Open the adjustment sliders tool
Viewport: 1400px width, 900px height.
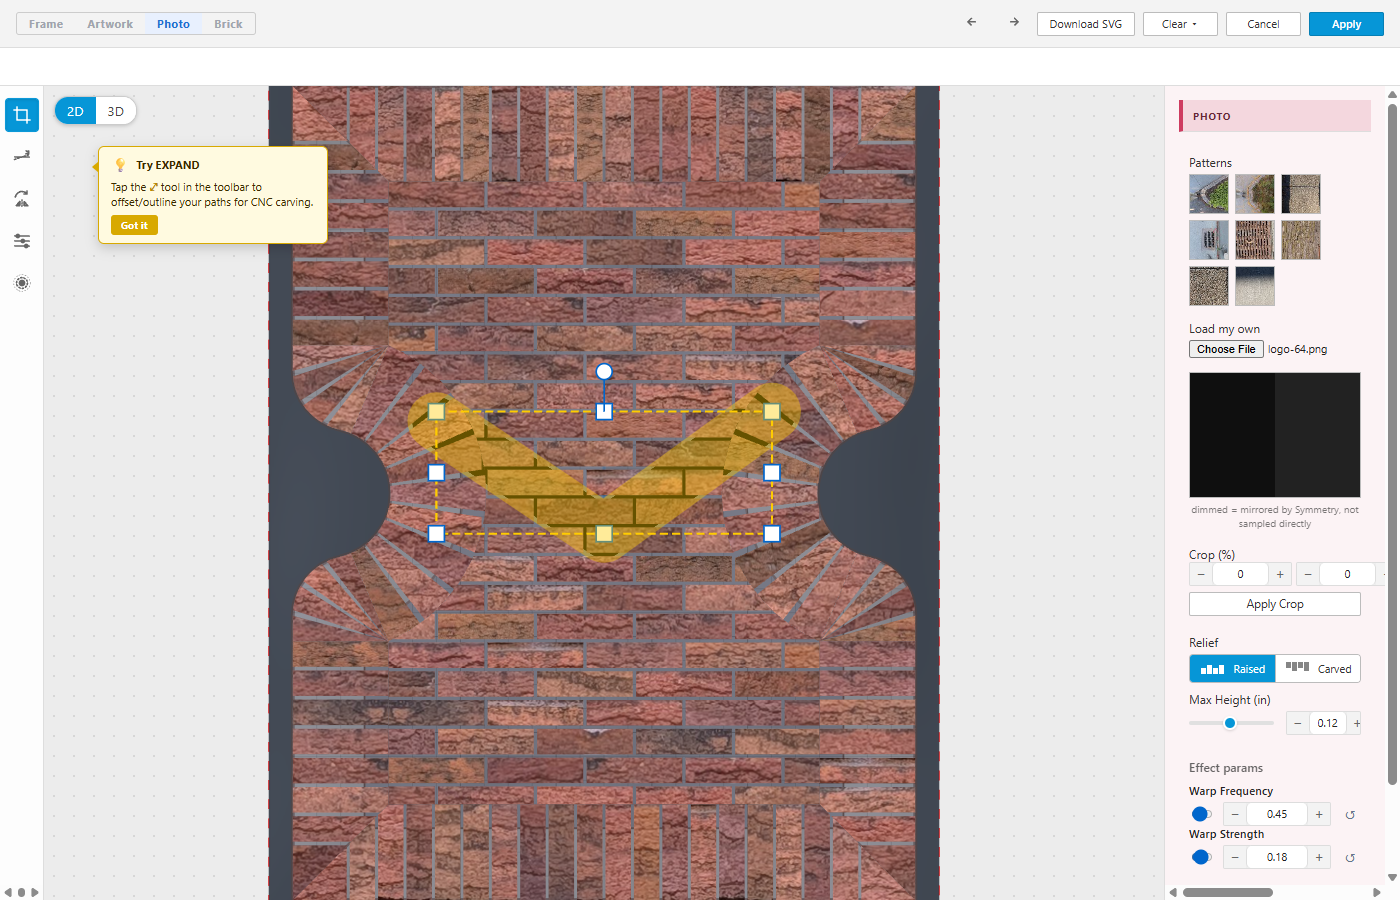pos(22,241)
